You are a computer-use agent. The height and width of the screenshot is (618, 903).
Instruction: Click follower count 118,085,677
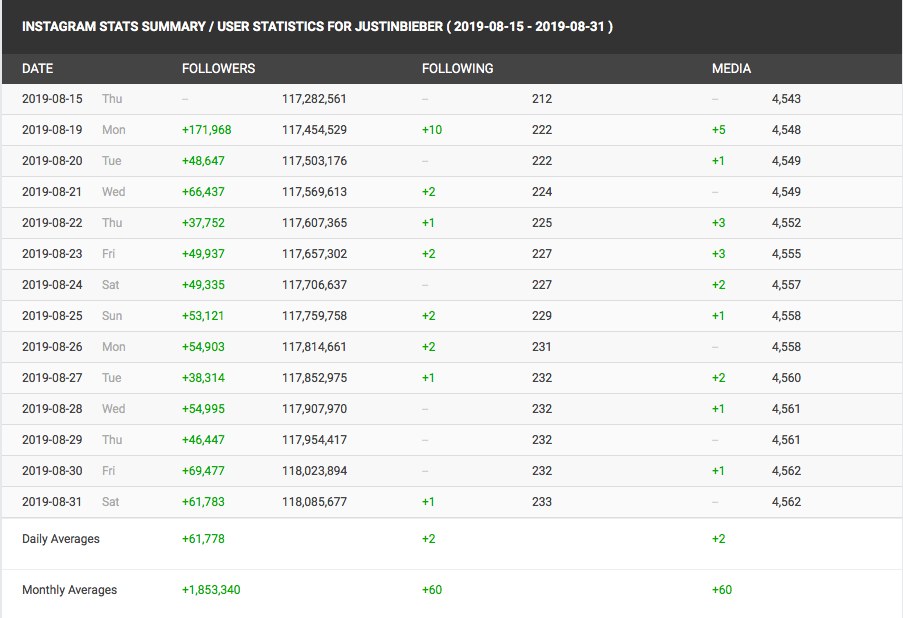[314, 503]
